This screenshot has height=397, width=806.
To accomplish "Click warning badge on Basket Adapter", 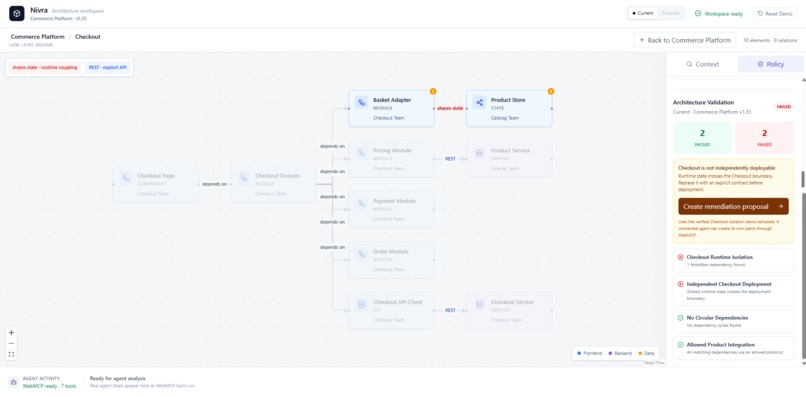I will point(433,92).
